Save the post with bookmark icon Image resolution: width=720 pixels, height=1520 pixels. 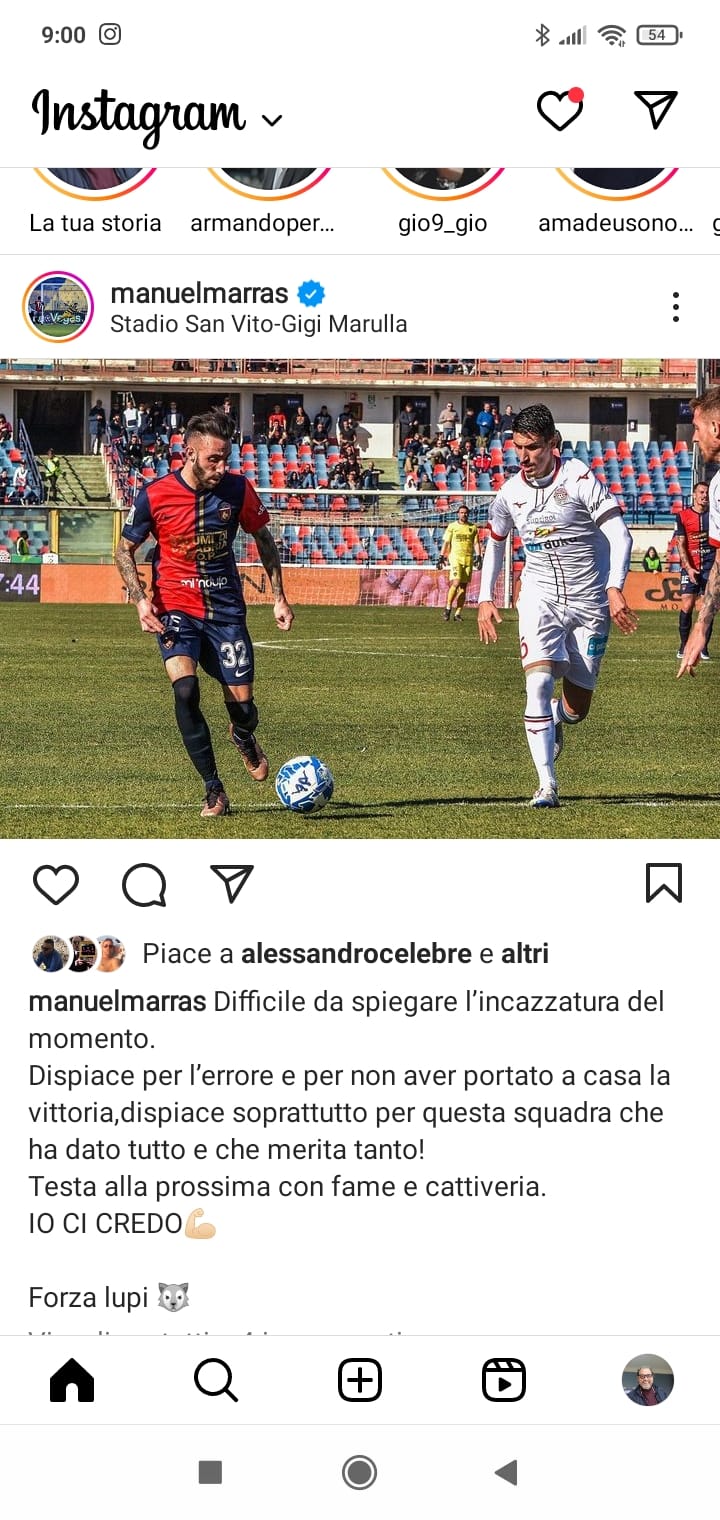pos(664,883)
